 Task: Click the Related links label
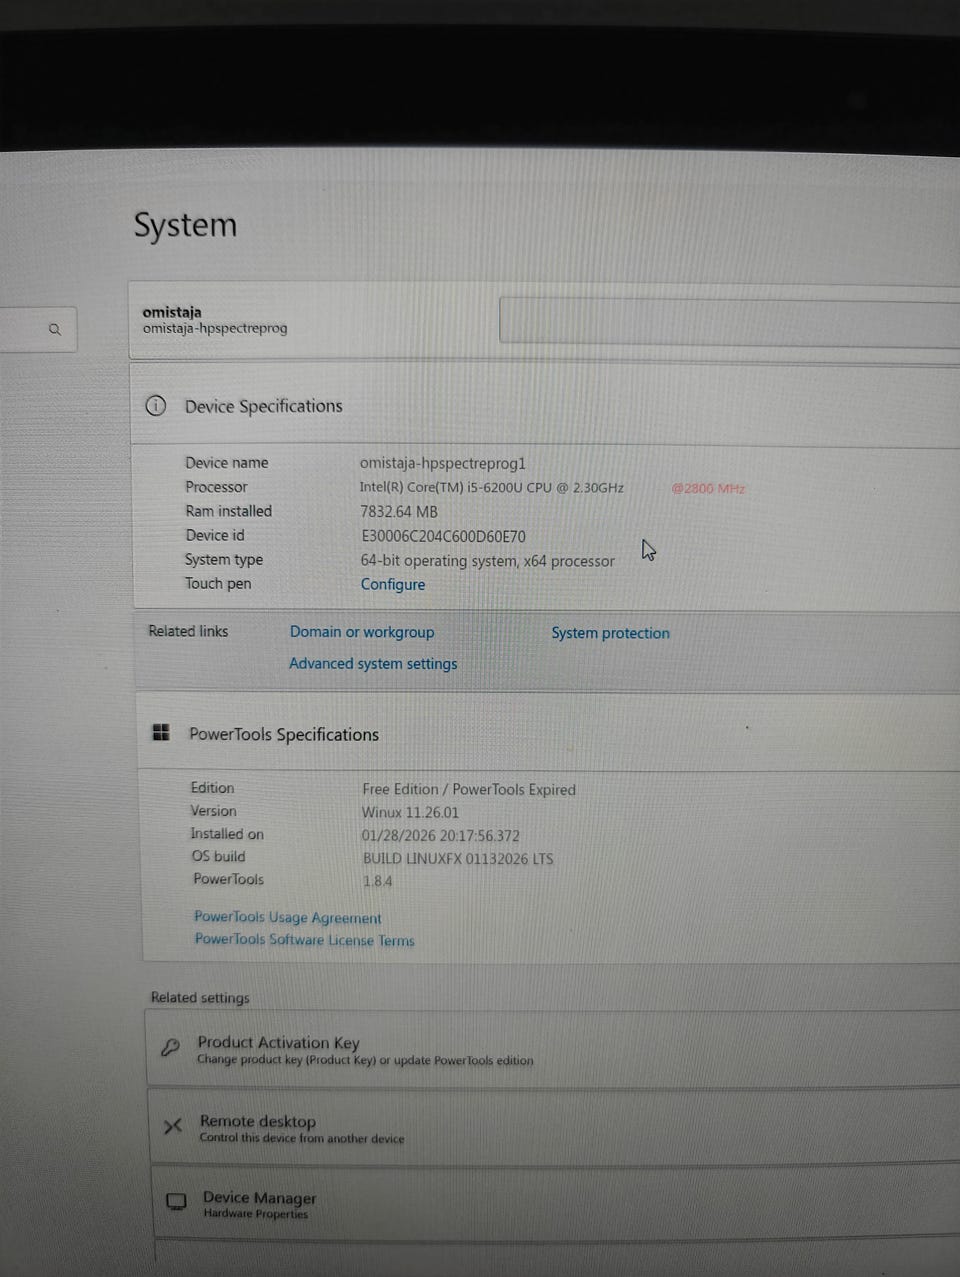click(188, 631)
